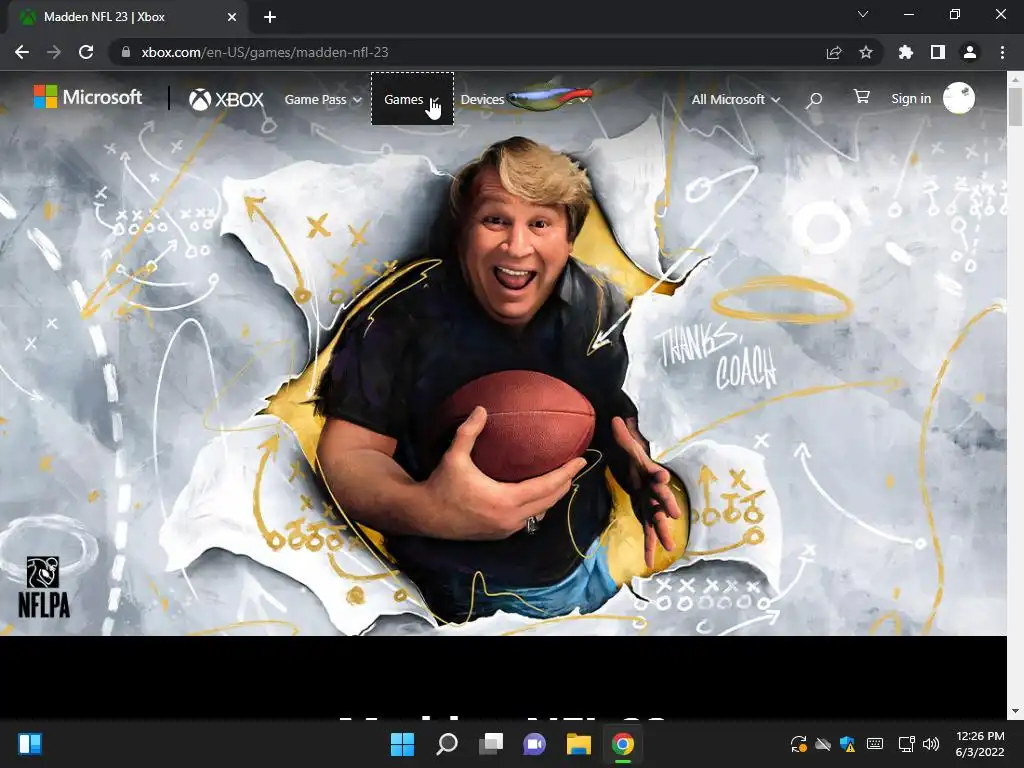Open Xbox site search

[814, 100]
